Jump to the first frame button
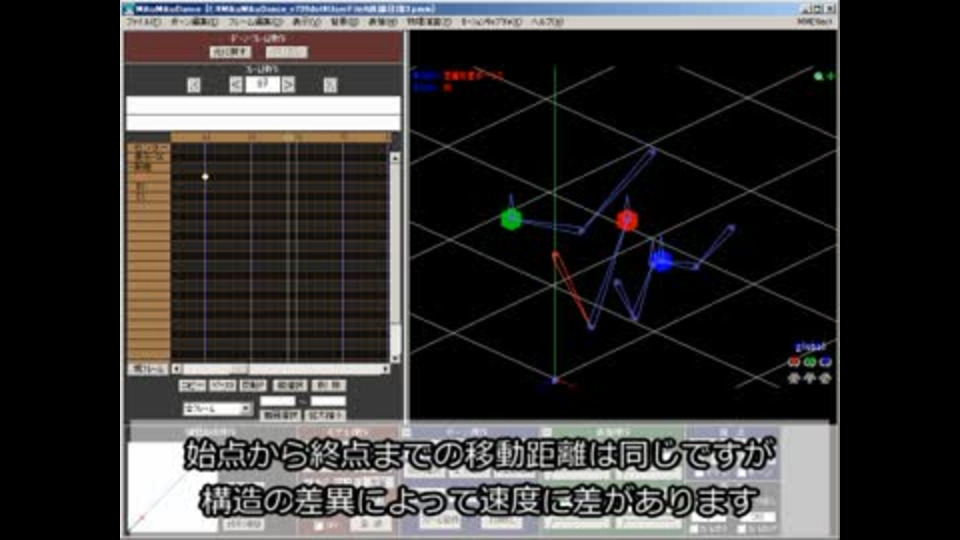960x540 pixels. point(193,85)
